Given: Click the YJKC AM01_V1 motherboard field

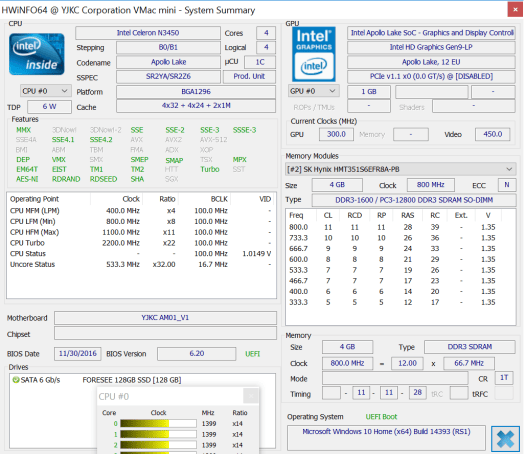Looking at the screenshot, I should coord(165,317).
